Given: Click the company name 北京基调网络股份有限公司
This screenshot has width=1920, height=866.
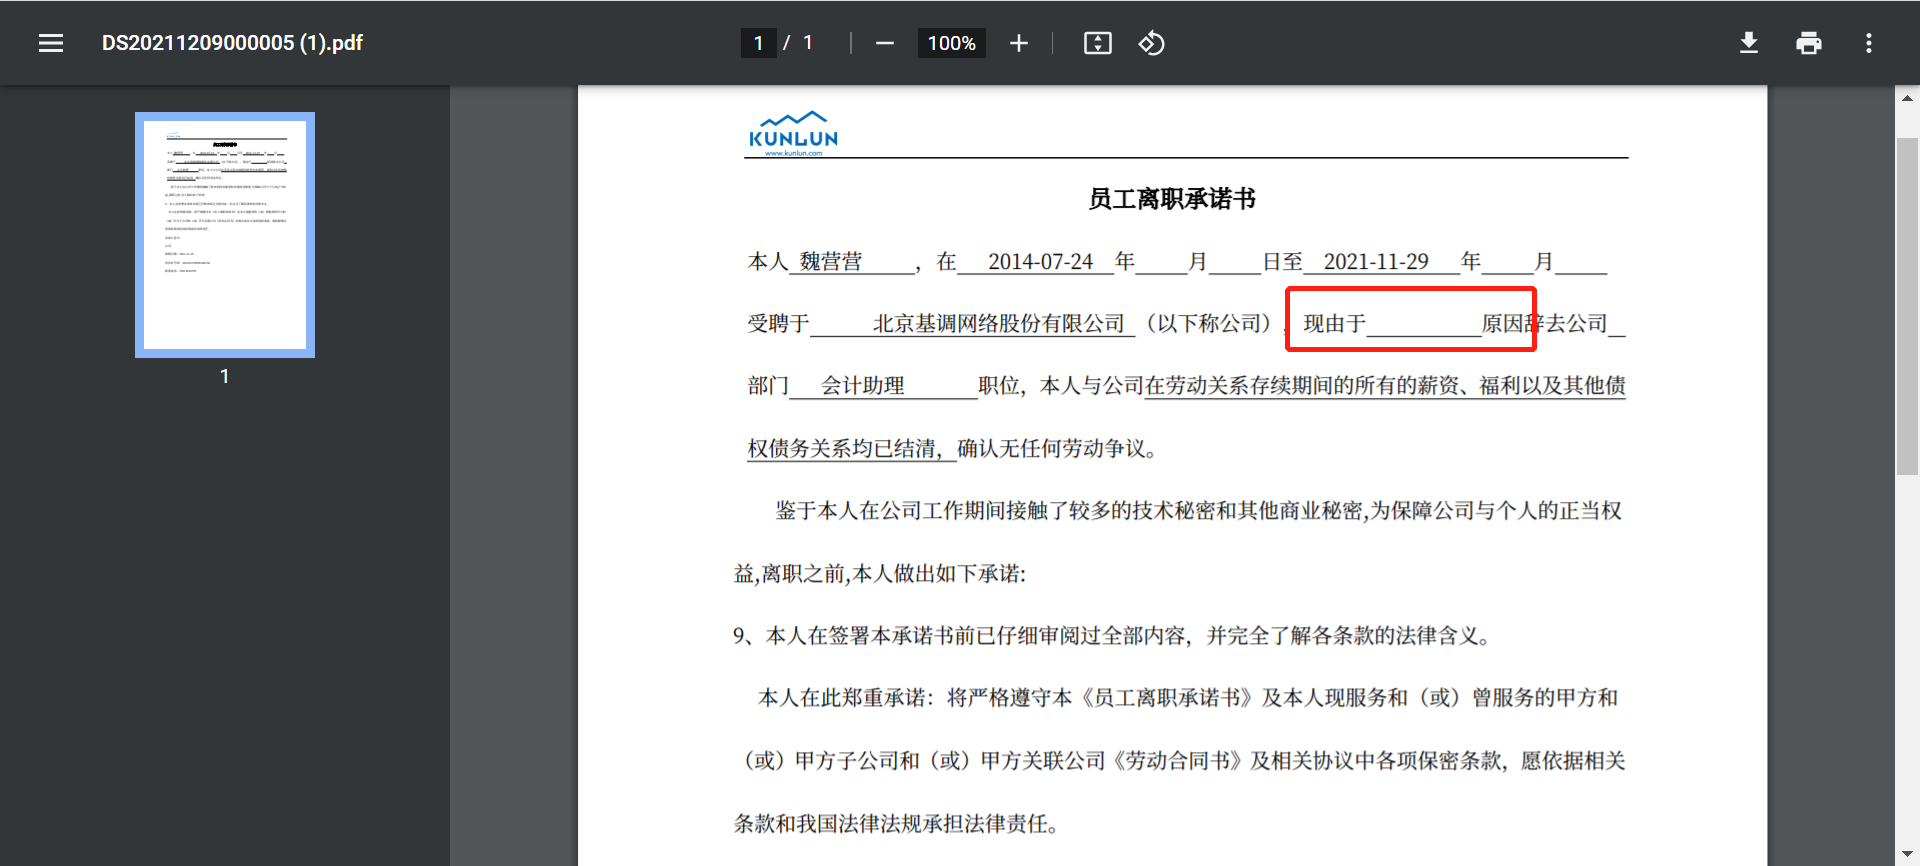Looking at the screenshot, I should (x=999, y=324).
